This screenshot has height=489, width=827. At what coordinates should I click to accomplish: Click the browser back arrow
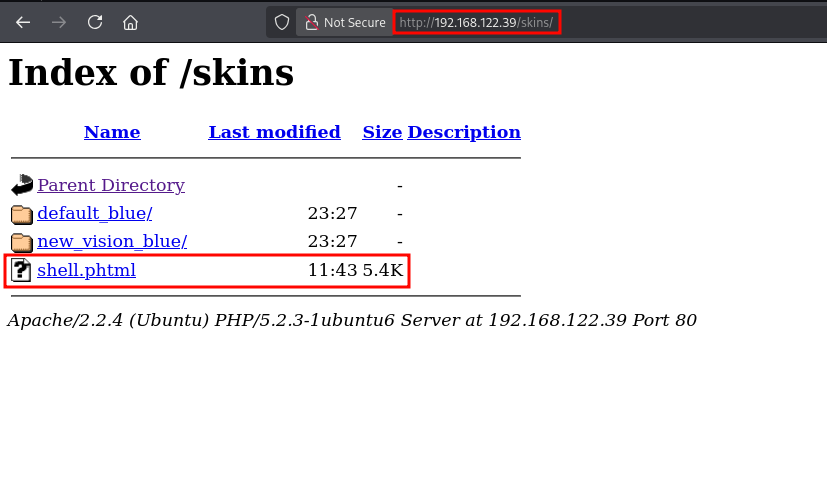[x=23, y=22]
